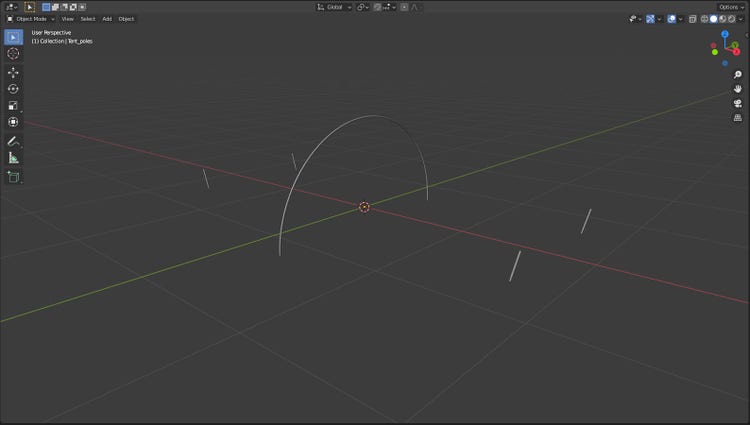Open the proportional falloff curve dropdown

click(x=415, y=7)
